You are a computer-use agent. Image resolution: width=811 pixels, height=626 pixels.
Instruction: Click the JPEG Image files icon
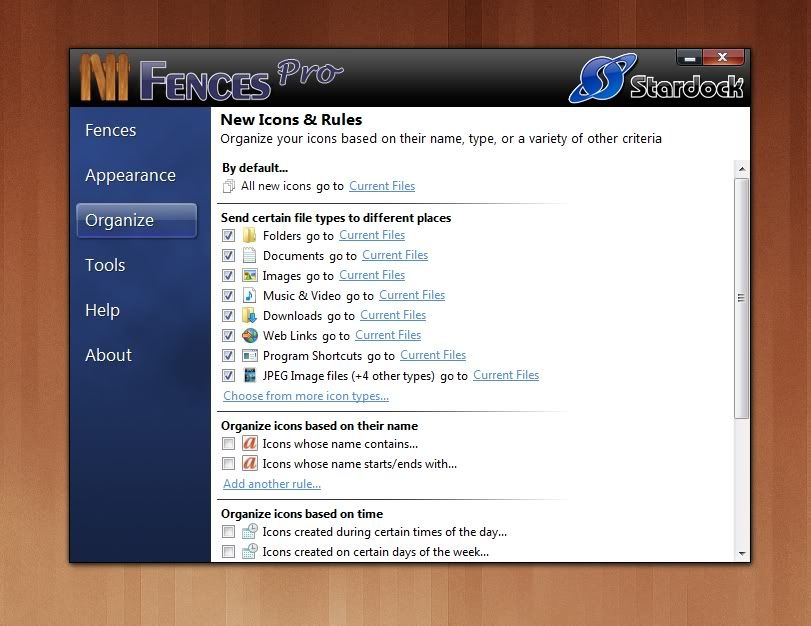click(249, 376)
